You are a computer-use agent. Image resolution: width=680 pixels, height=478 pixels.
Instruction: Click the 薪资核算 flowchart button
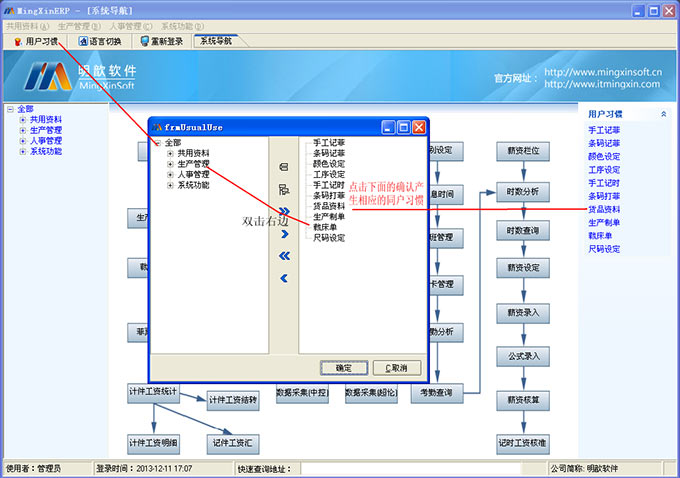point(523,400)
